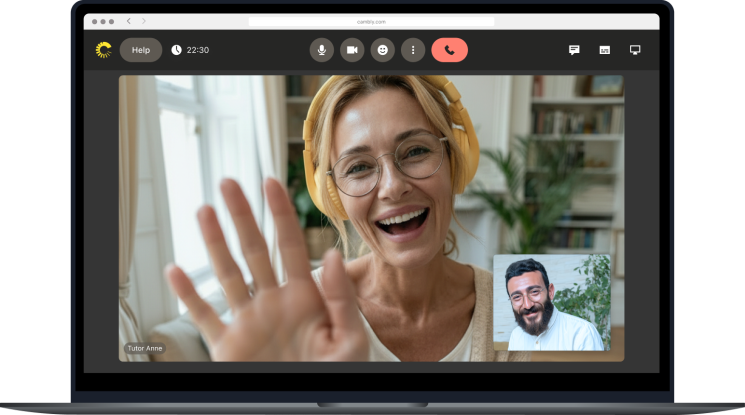
Task: Close the browser window with red dot
Action: (x=95, y=21)
